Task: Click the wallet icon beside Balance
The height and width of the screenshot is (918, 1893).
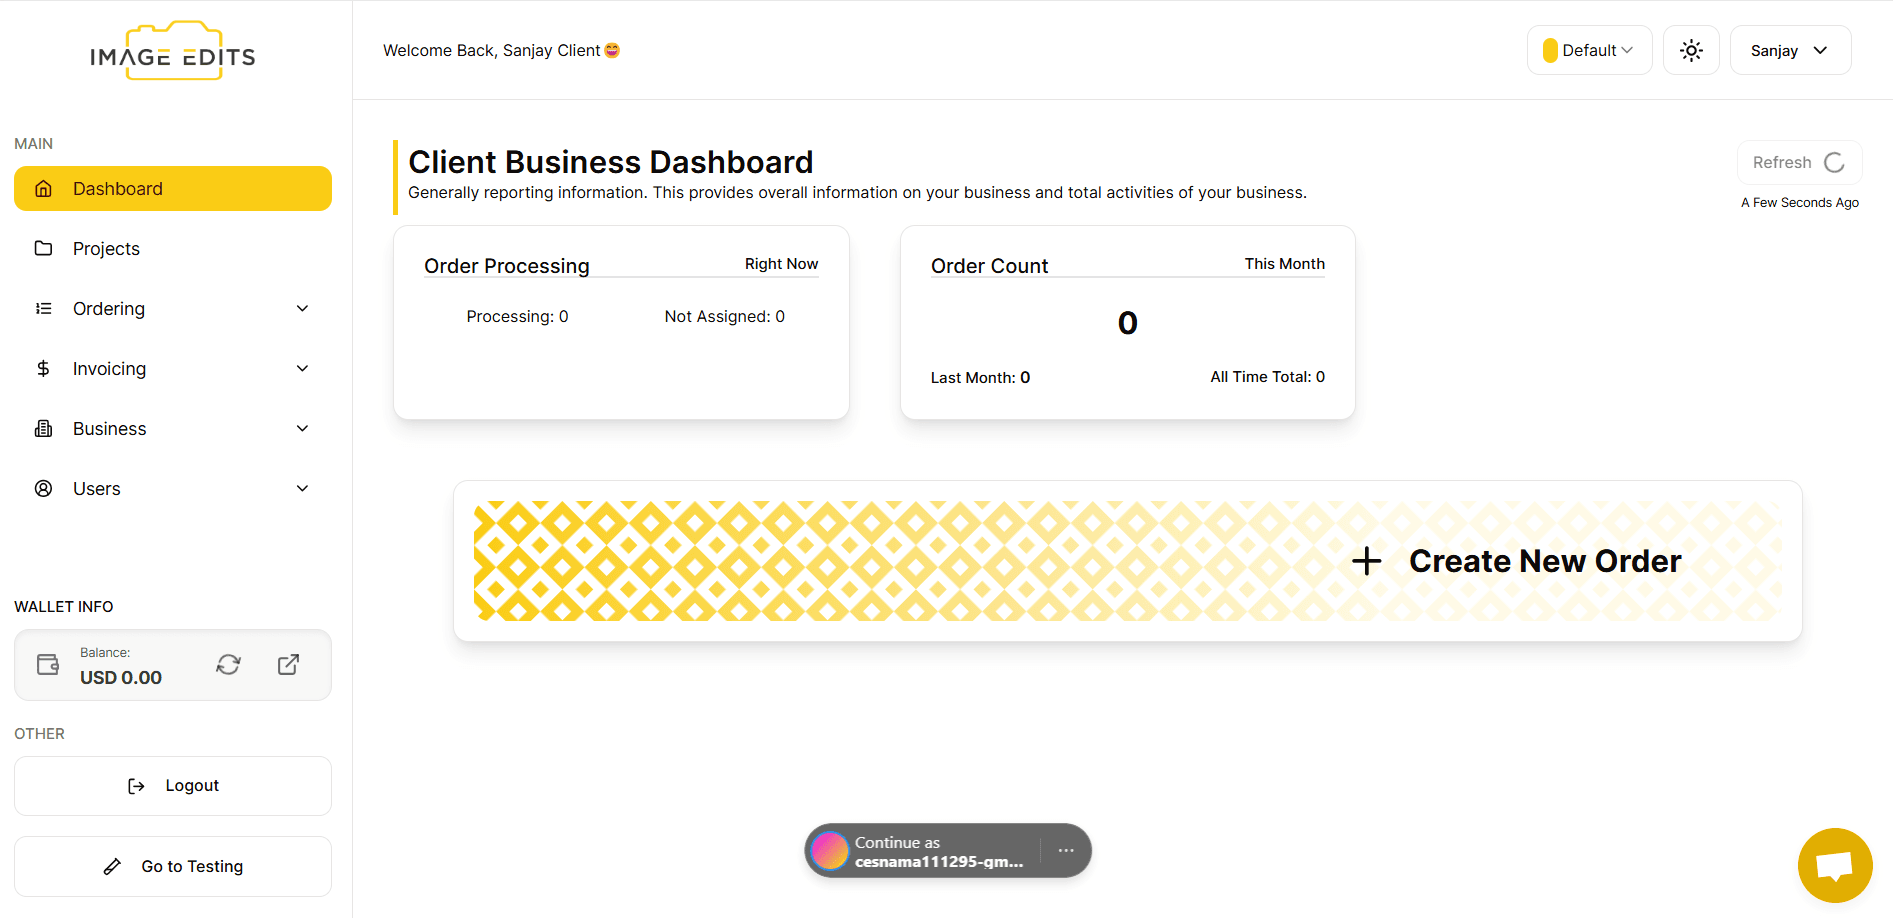Action: [x=48, y=665]
